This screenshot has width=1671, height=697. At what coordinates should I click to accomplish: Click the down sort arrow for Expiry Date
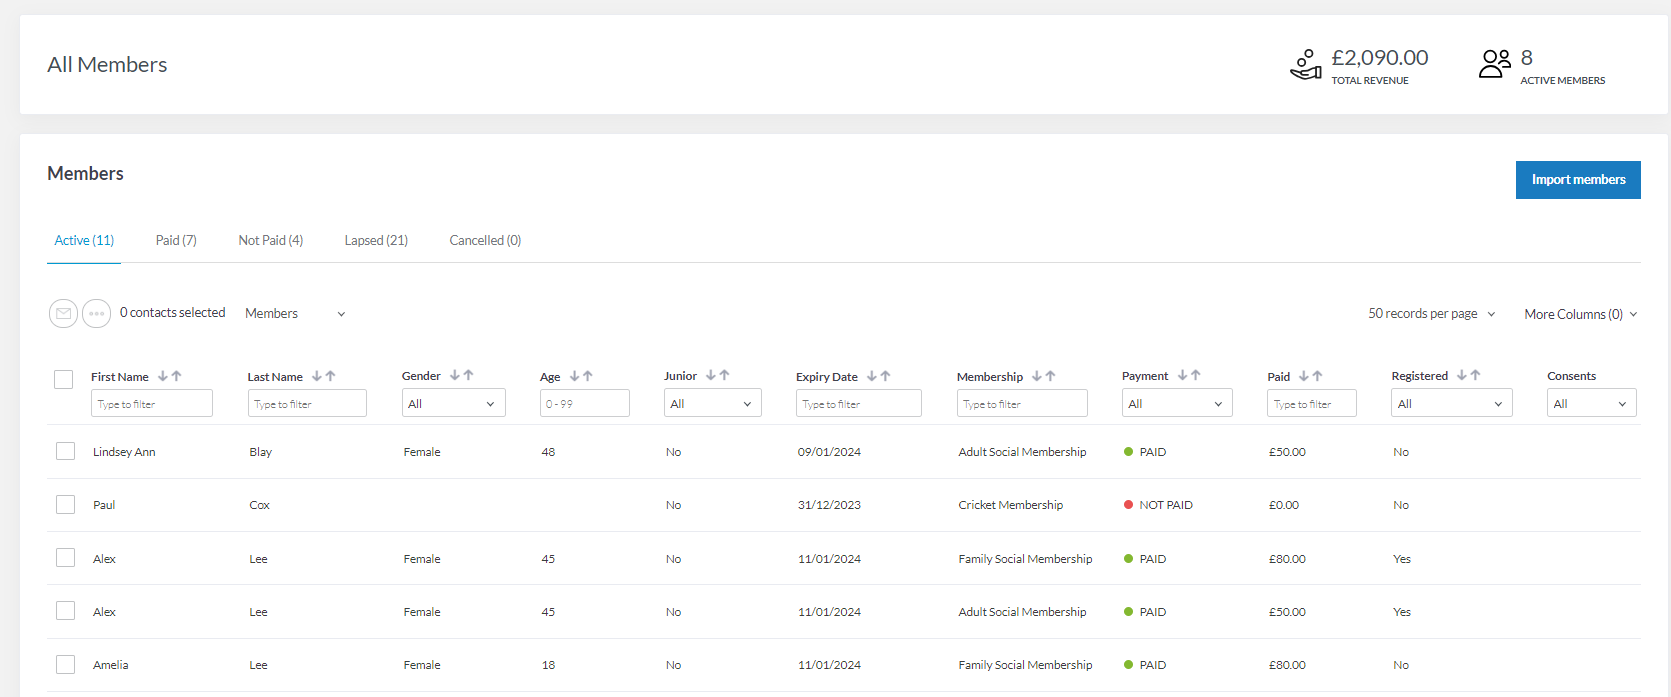(872, 376)
